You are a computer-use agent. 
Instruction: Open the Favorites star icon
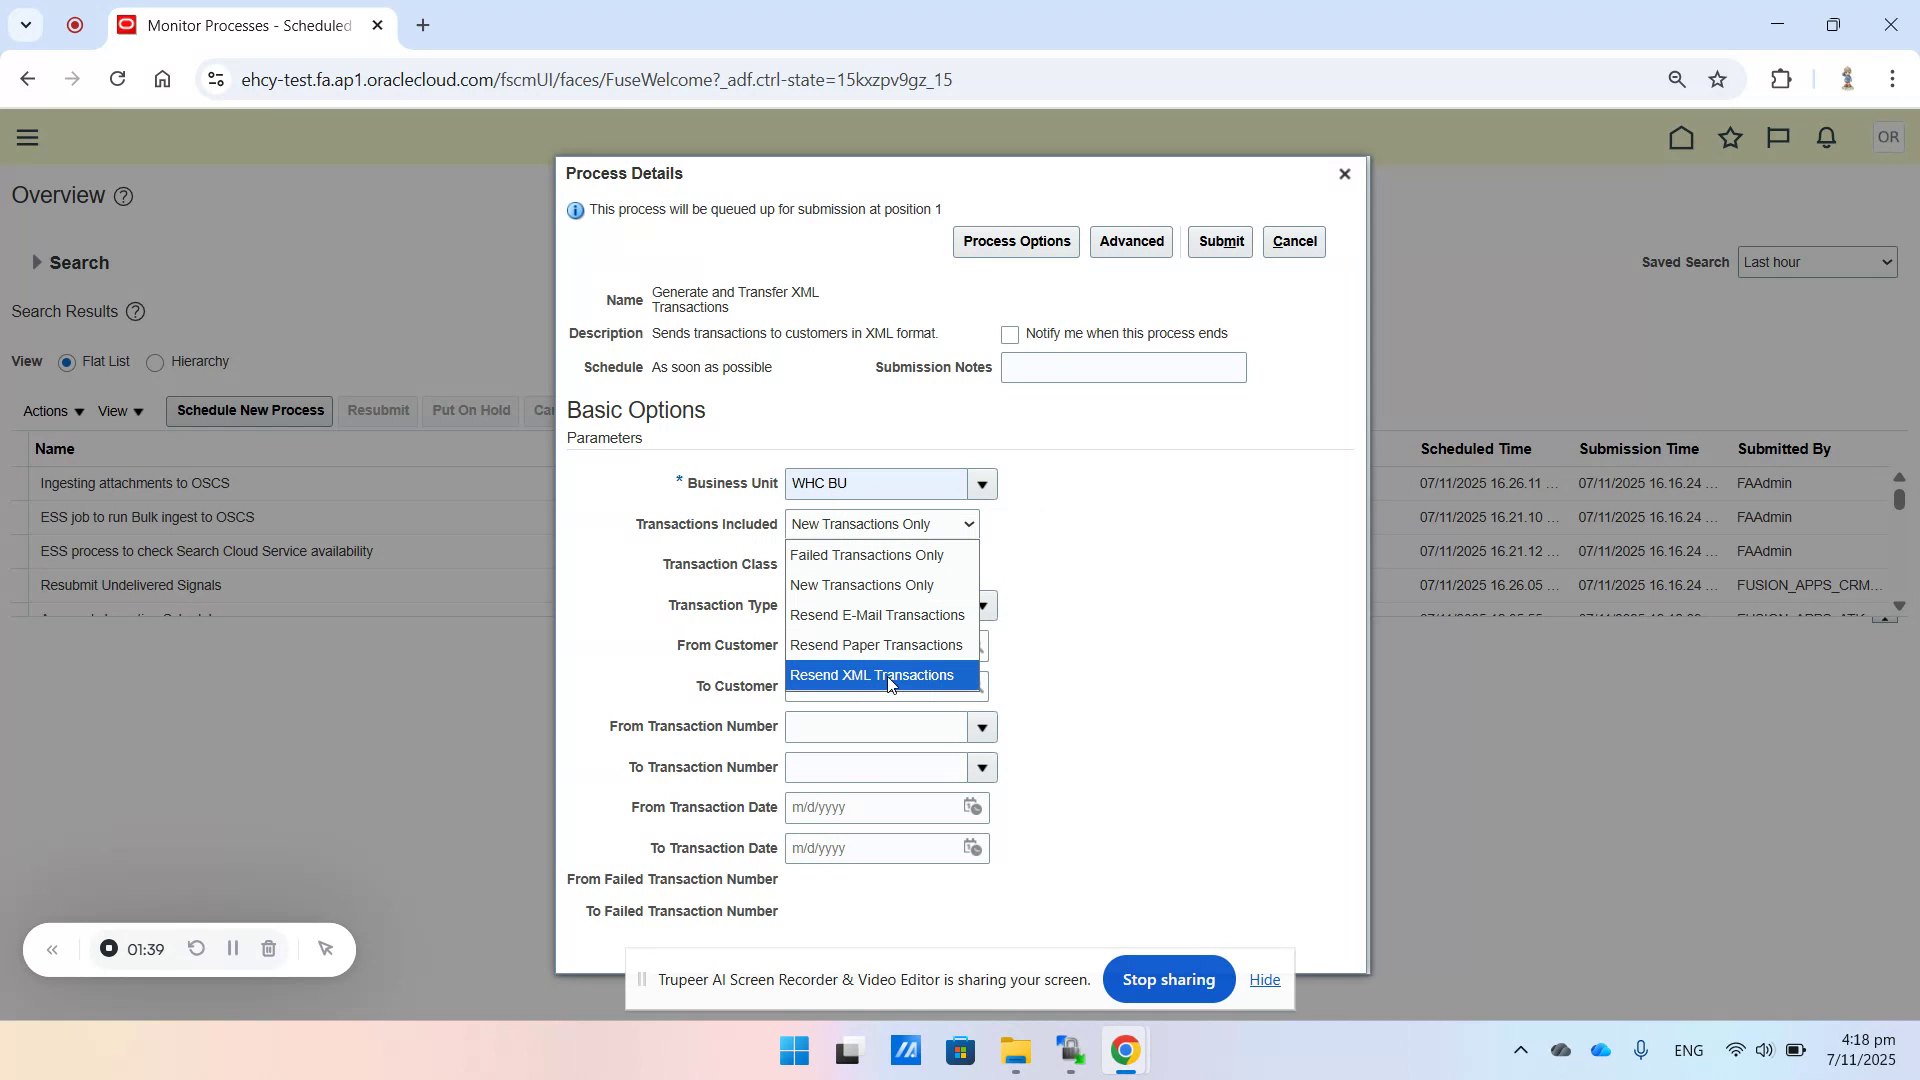point(1730,137)
